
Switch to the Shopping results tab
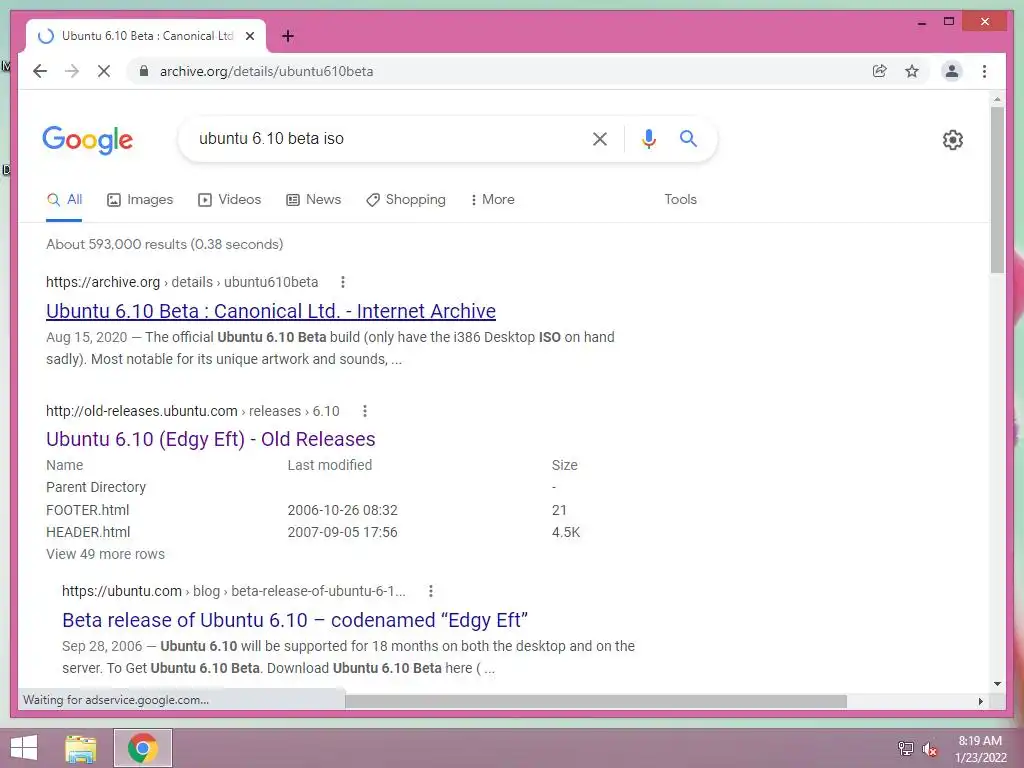[x=406, y=200]
